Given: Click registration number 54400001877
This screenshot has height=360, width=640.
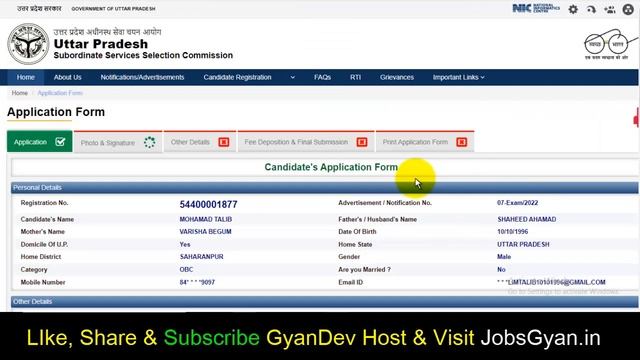Looking at the screenshot, I should pyautogui.click(x=208, y=204).
